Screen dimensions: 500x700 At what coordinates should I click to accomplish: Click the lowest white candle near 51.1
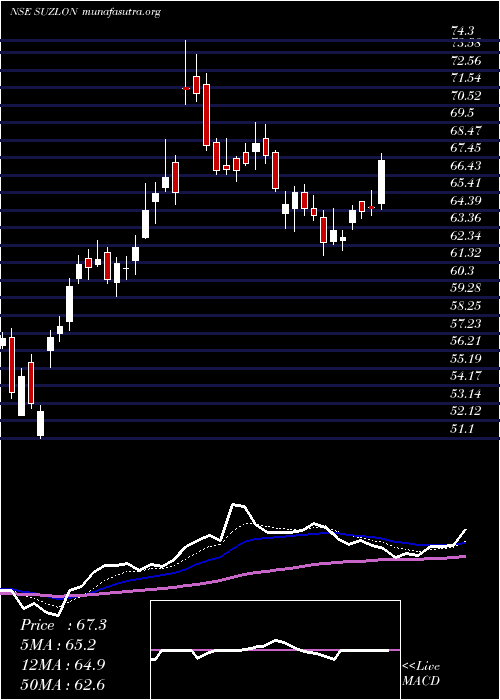41,423
